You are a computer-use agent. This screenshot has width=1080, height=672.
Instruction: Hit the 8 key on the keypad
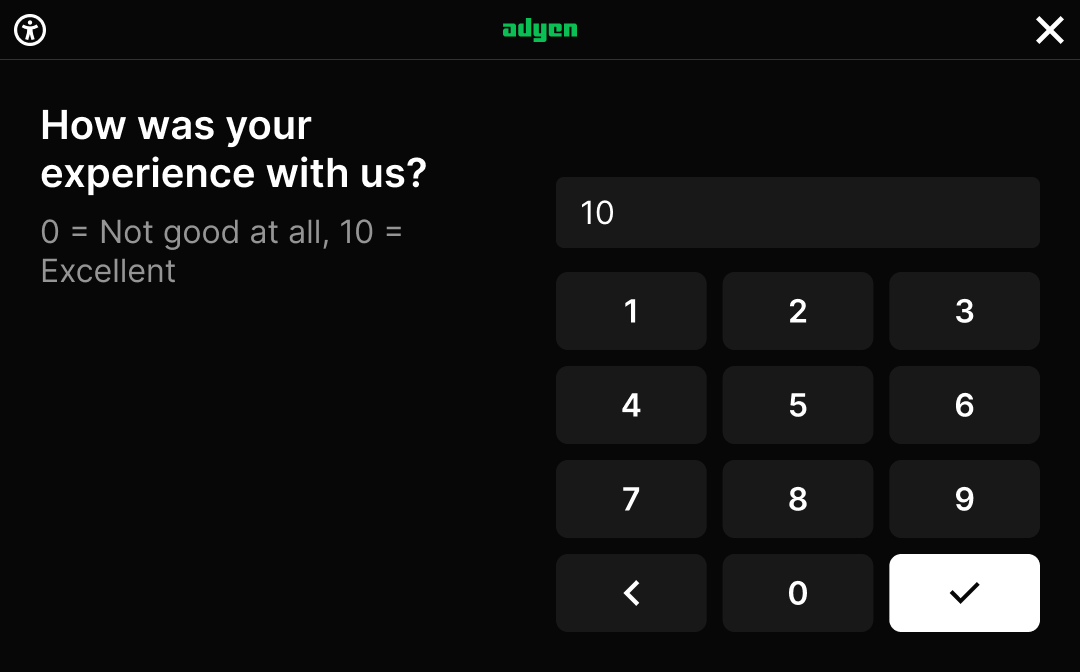click(798, 499)
